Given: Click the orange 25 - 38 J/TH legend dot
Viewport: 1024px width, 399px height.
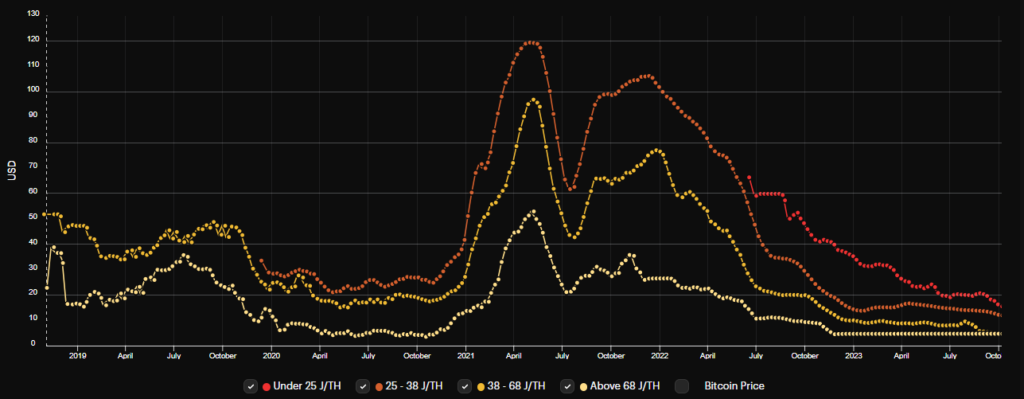Looking at the screenshot, I should [380, 387].
